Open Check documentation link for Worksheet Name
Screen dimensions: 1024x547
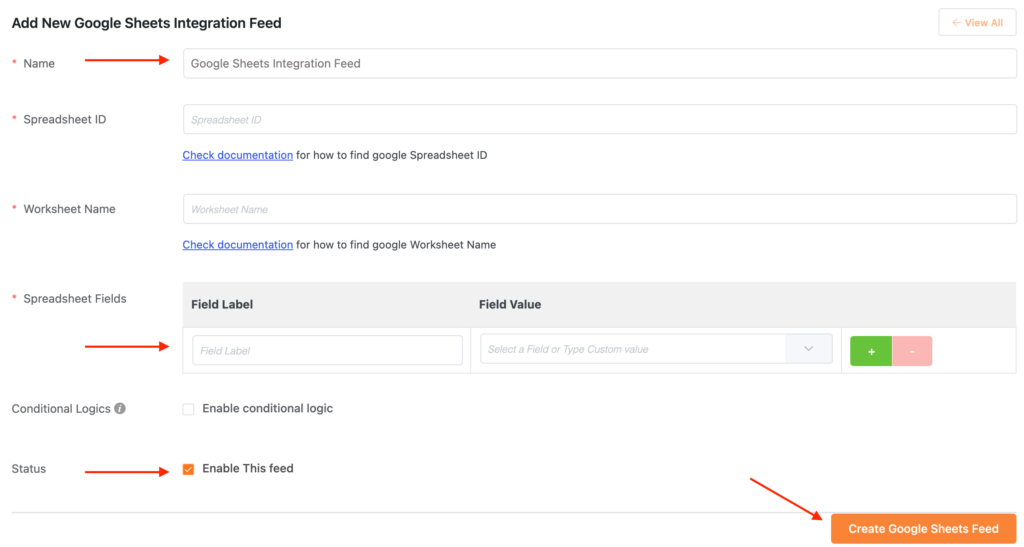(x=238, y=245)
